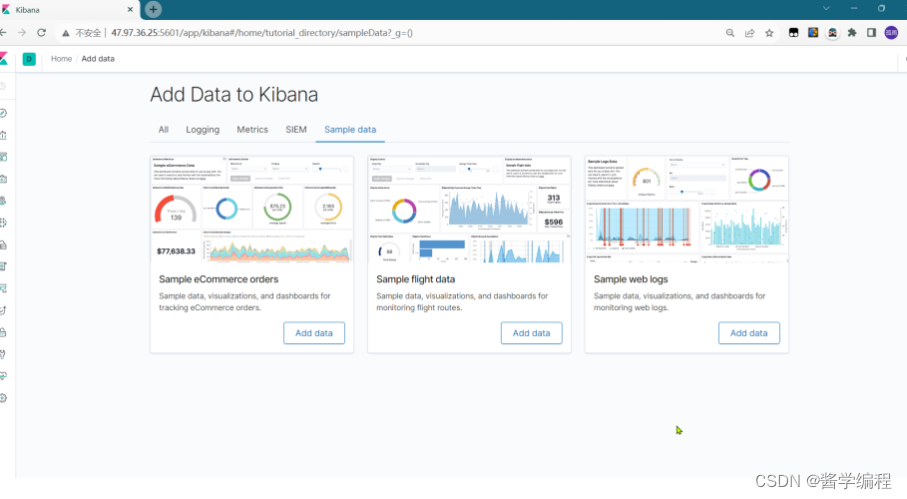The width and height of the screenshot is (907, 499).
Task: Click the Sample eCommerce orders title
Action: [219, 279]
